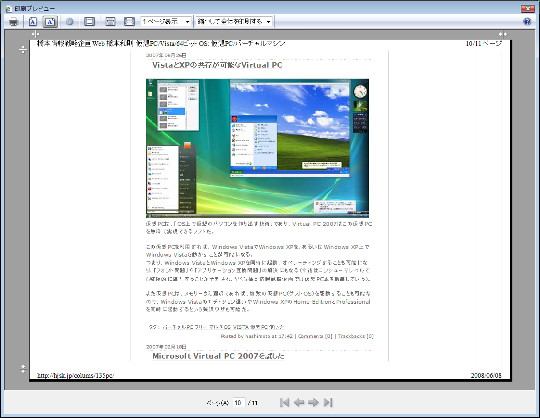Click the page number field showing 10
The width and height of the screenshot is (540, 418).
[238, 402]
